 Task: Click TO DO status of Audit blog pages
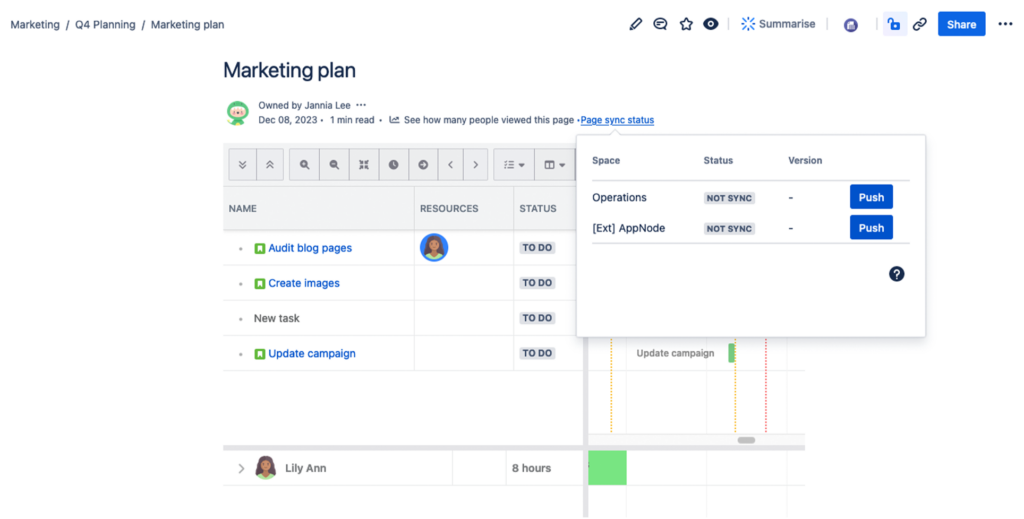point(537,248)
